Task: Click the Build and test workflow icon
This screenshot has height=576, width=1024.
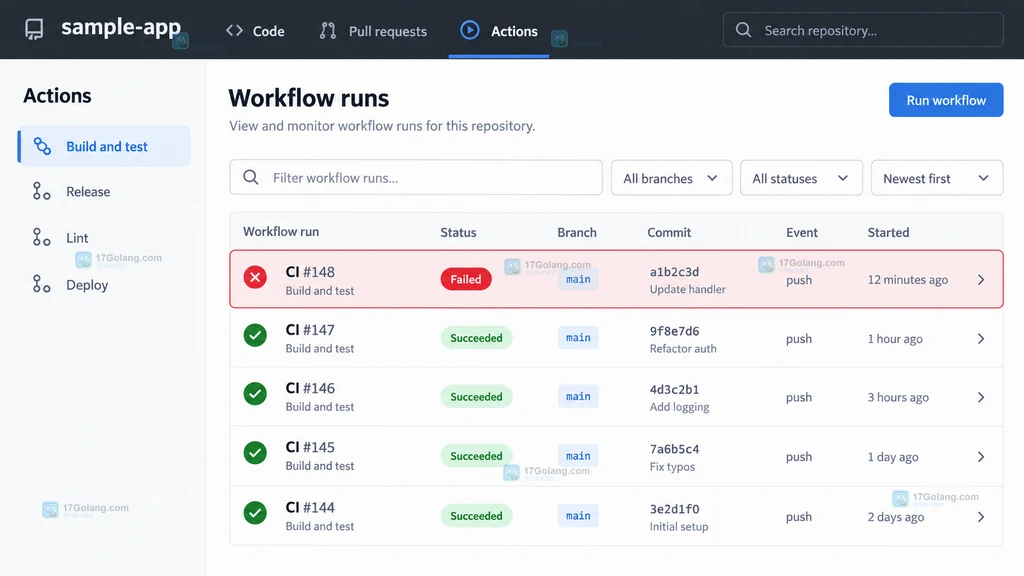Action: tap(42, 146)
